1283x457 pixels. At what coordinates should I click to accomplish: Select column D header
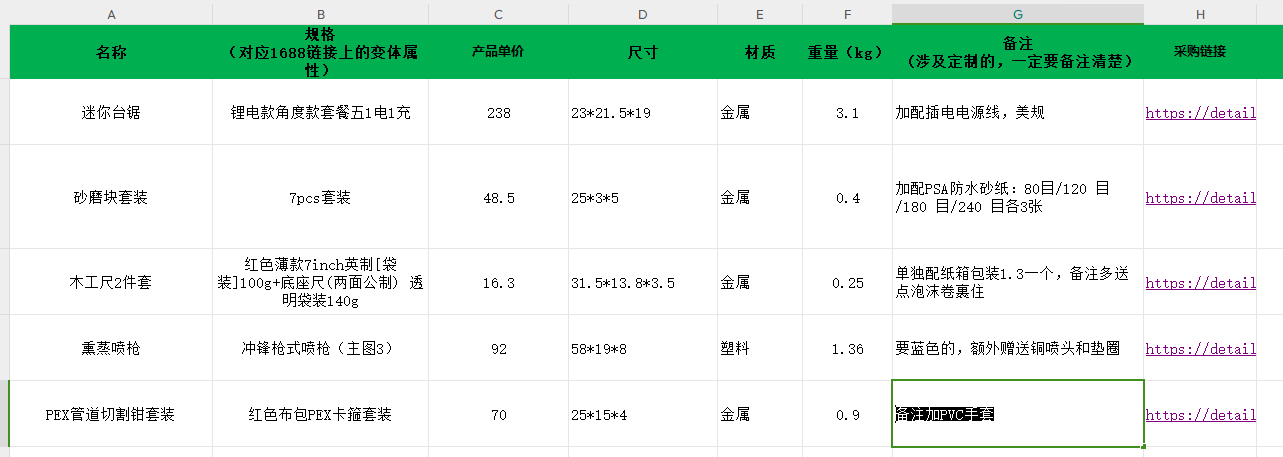[x=642, y=14]
